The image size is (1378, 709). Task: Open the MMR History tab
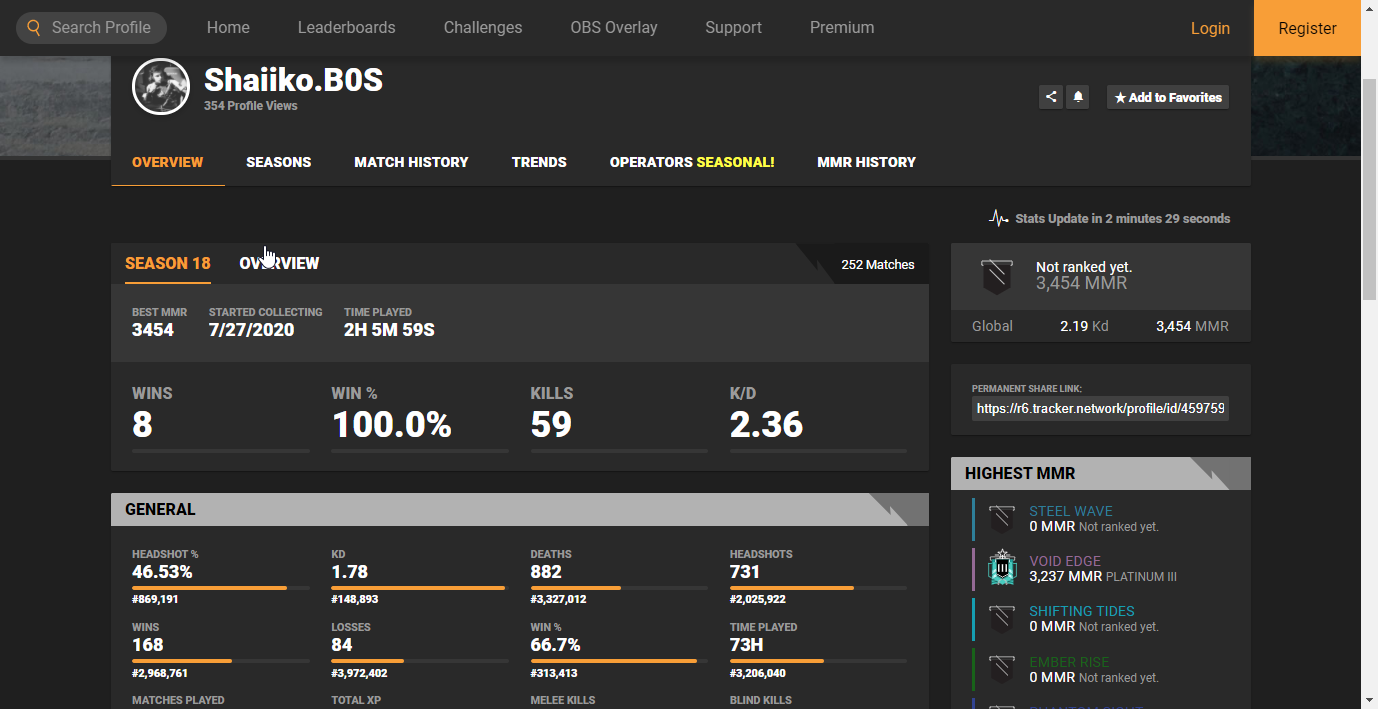pyautogui.click(x=866, y=162)
